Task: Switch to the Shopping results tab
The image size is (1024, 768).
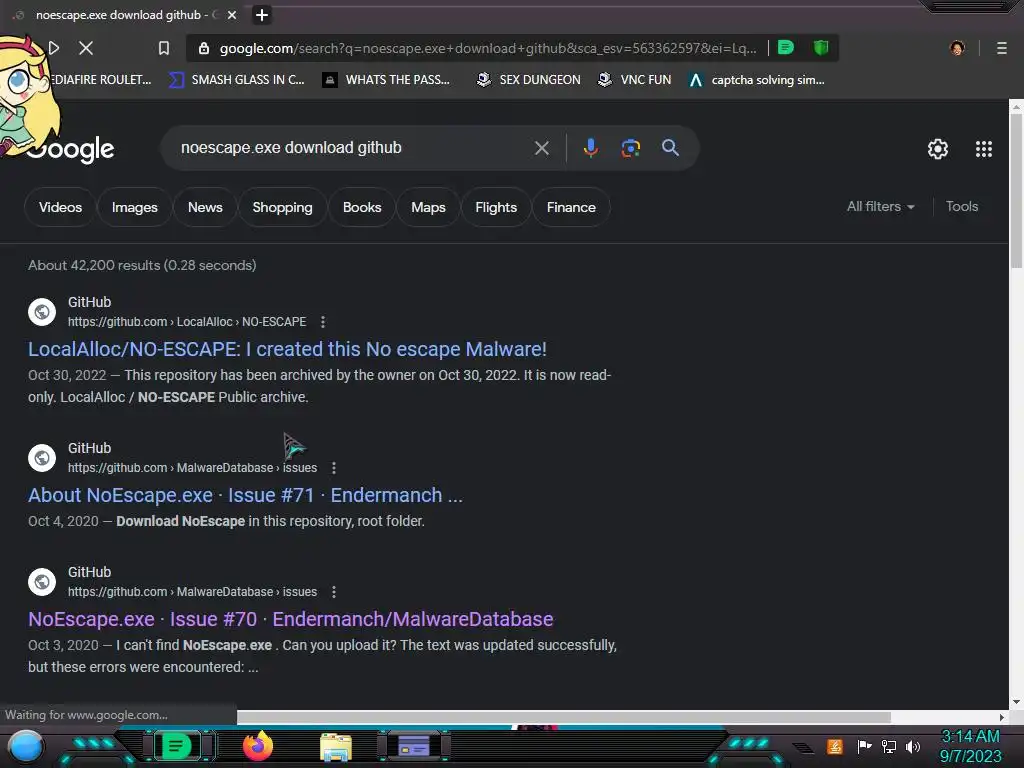Action: click(282, 207)
